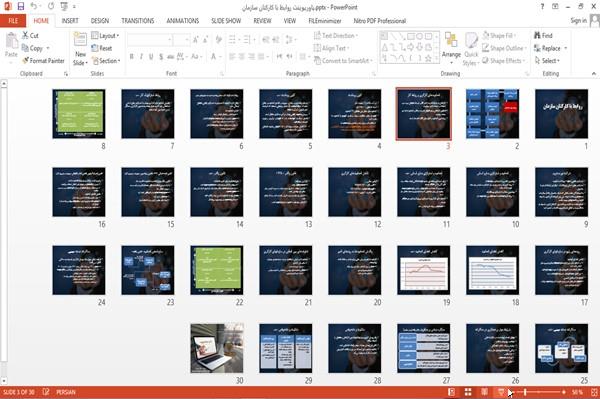The image size is (600, 399).
Task: Expand the Select dropdown in Editing
Action: tap(547, 60)
